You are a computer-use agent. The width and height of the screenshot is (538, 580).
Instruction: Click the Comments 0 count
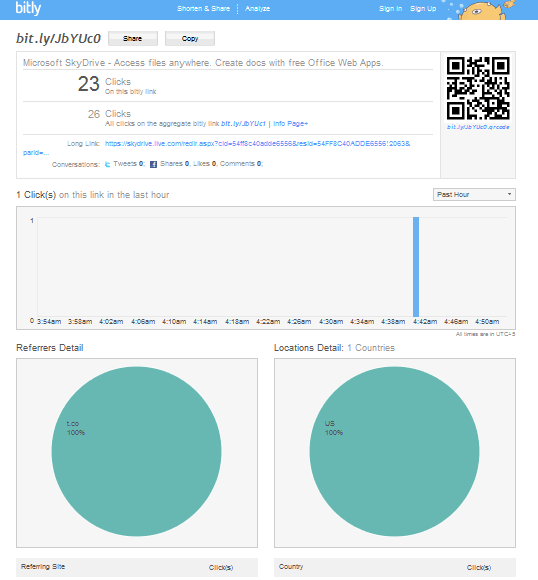241,163
